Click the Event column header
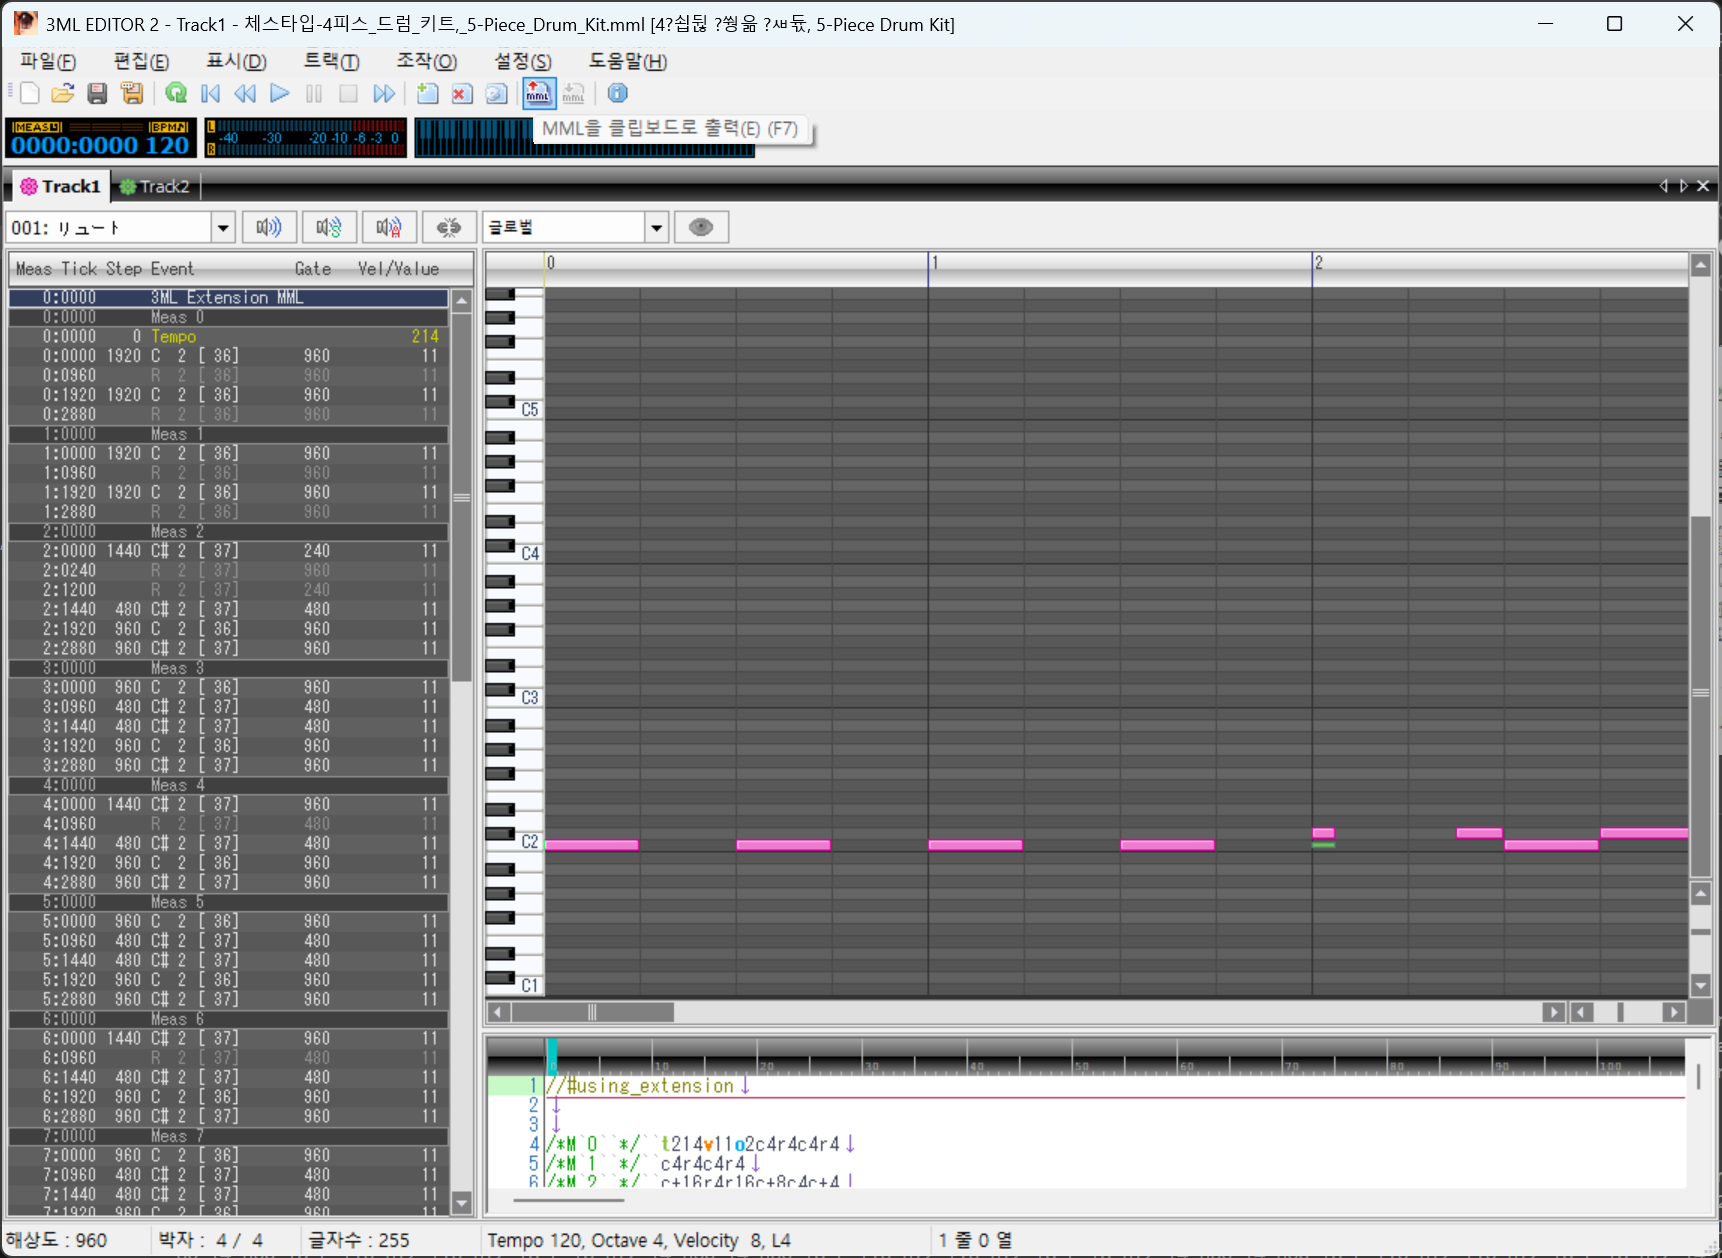Viewport: 1722px width, 1258px height. click(172, 268)
